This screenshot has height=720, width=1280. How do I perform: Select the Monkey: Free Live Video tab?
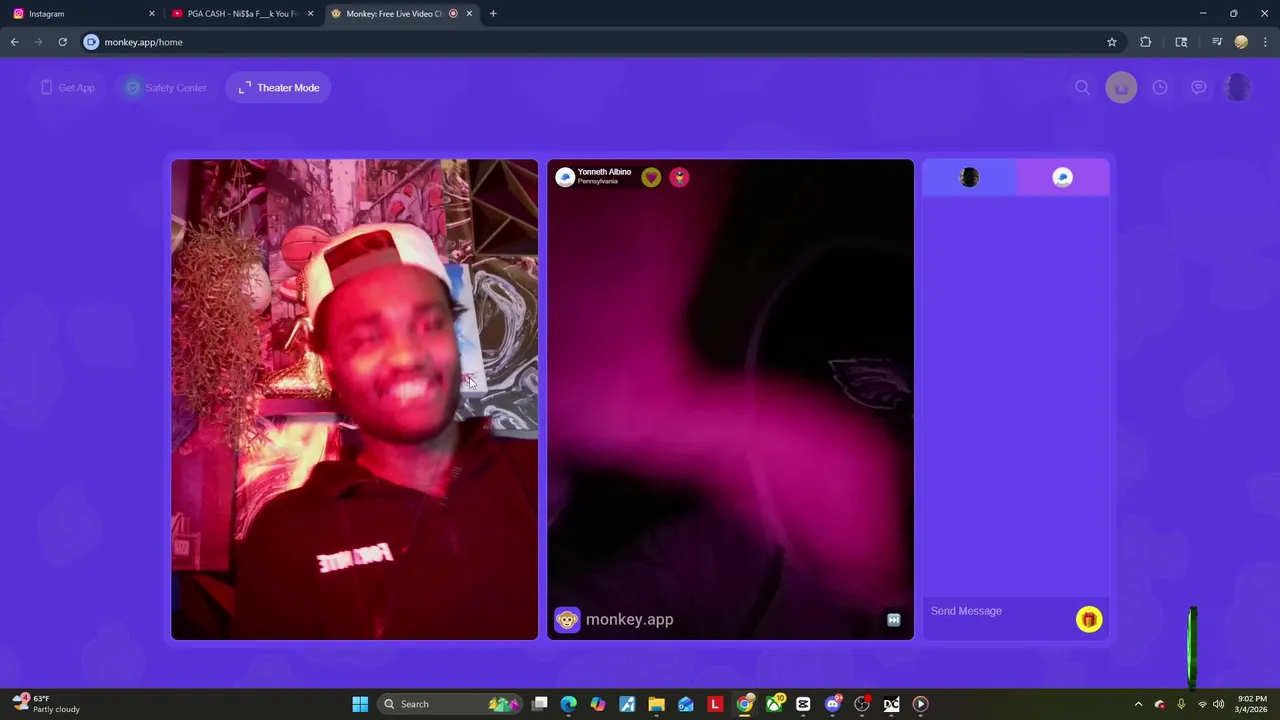point(400,14)
